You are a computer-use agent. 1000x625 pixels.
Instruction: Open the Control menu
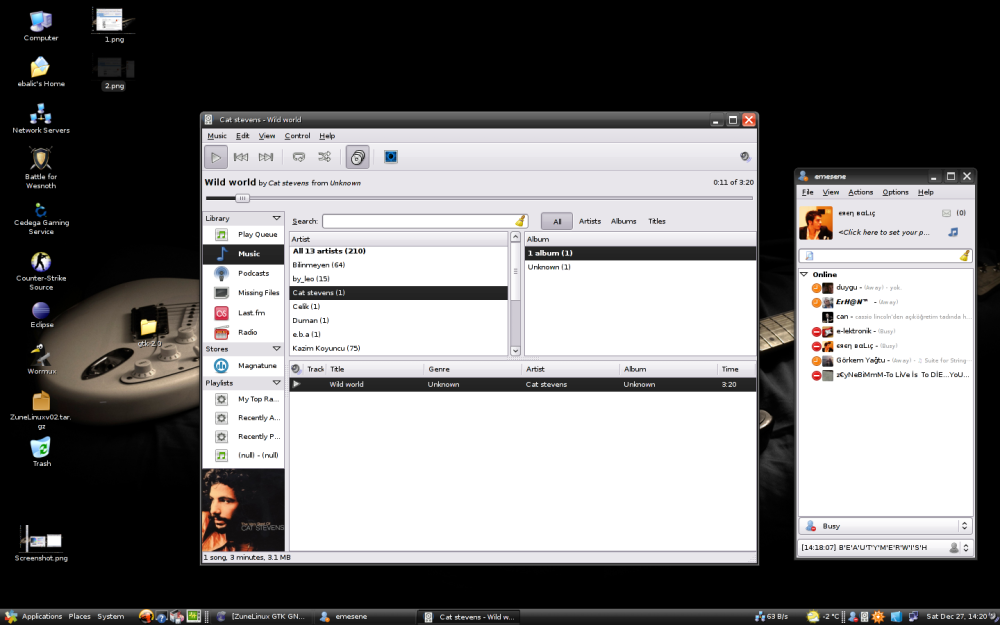297,136
